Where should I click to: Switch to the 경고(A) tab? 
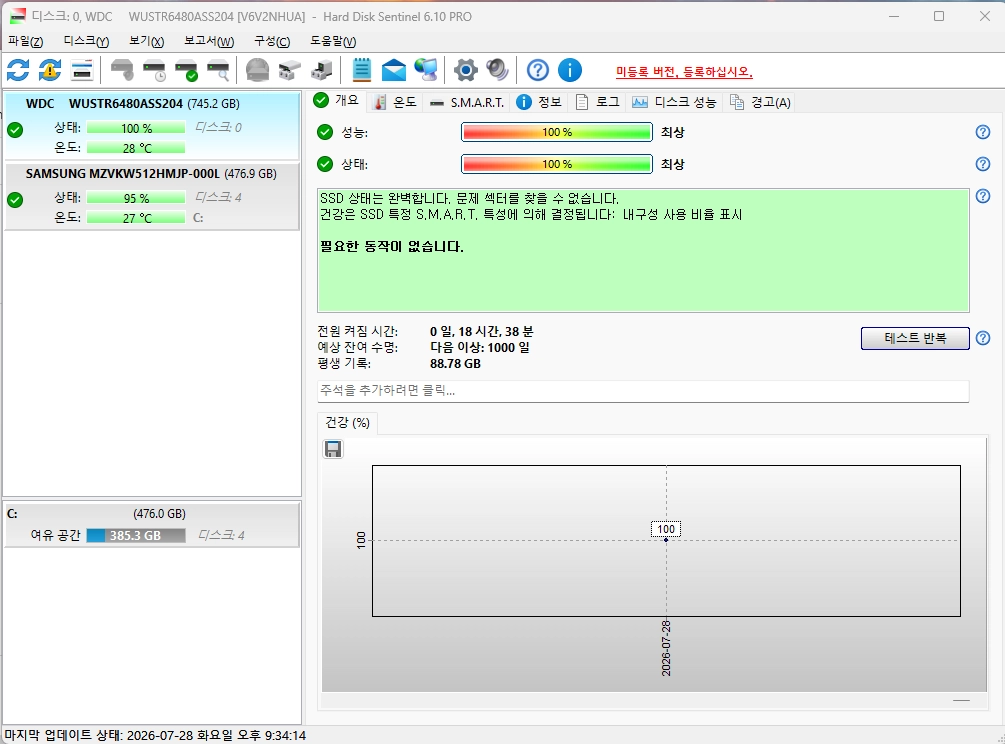pyautogui.click(x=760, y=102)
